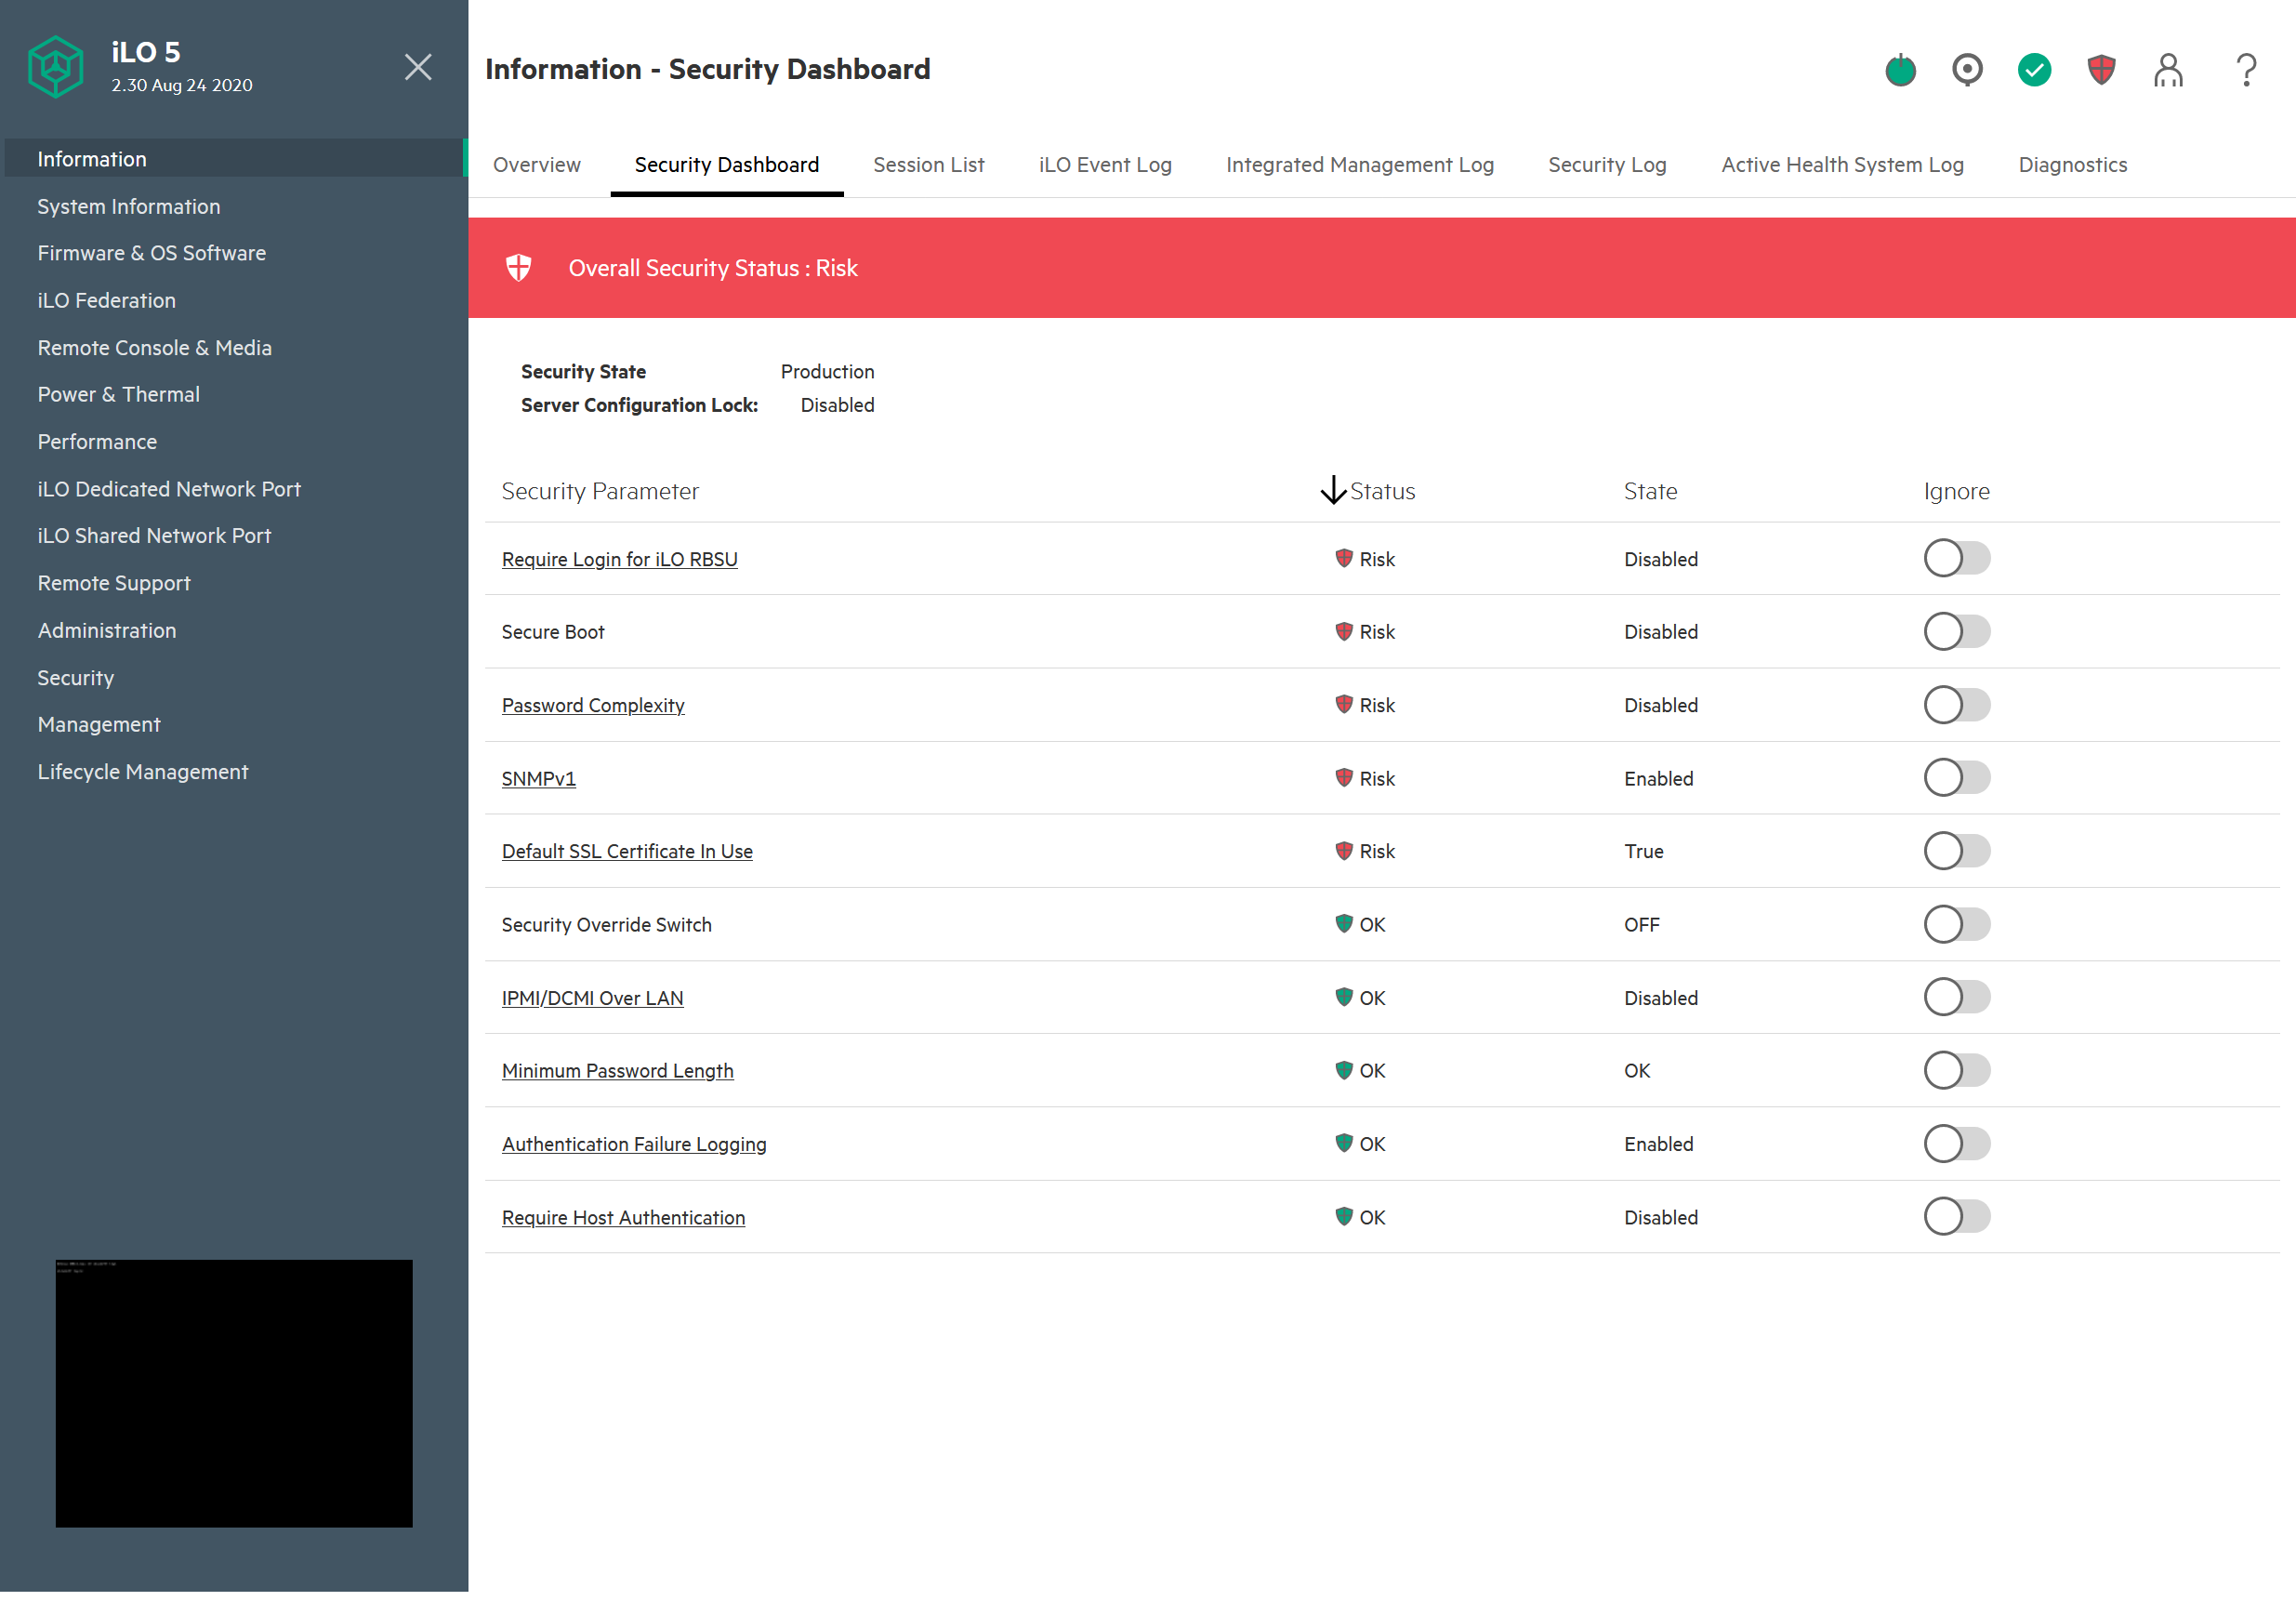Enable Ignore switch for SNMPv1

(1956, 778)
